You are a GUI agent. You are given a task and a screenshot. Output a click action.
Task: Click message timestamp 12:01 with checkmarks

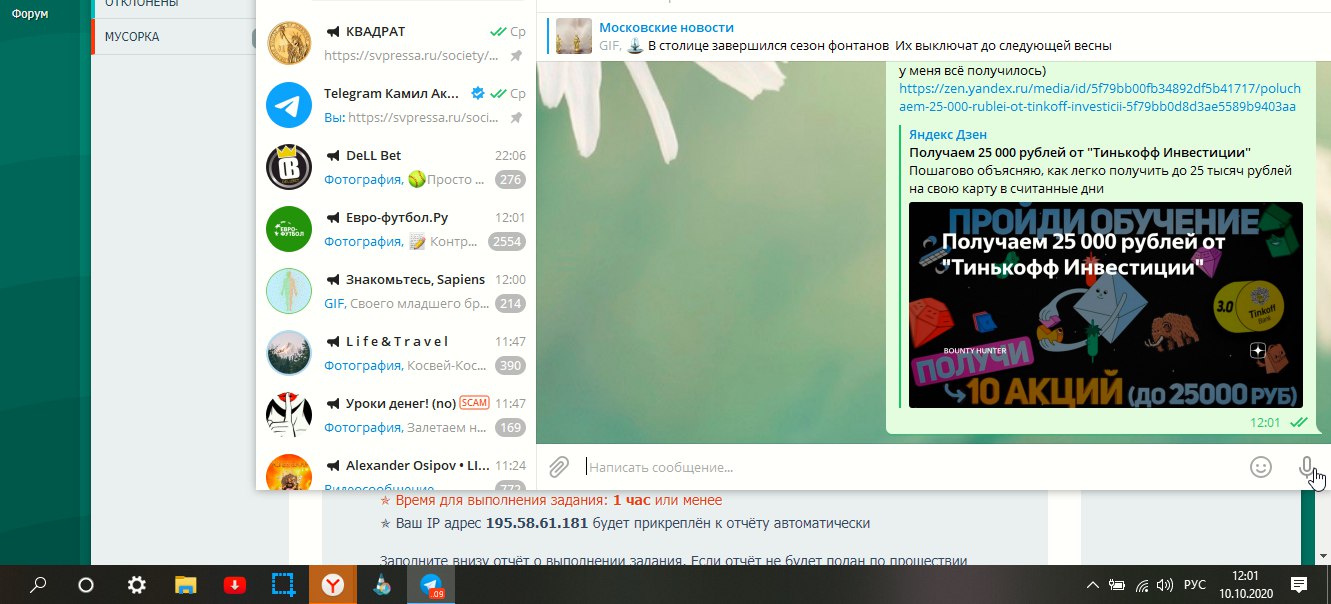(x=1278, y=422)
